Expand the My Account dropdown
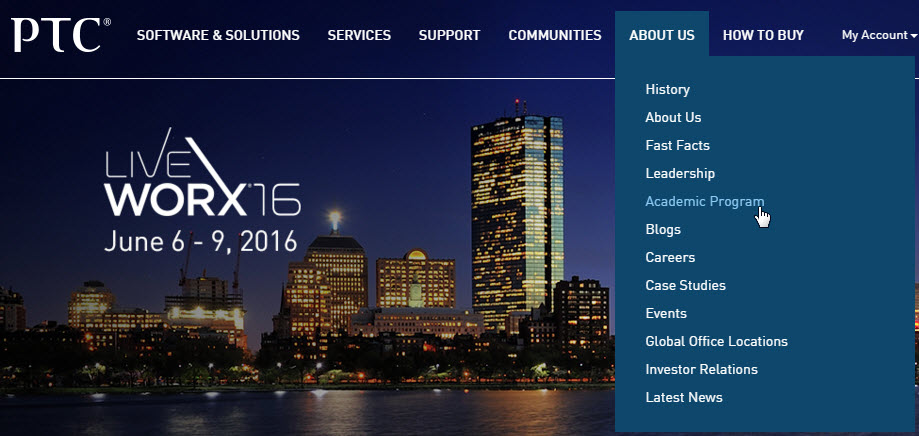919x436 pixels. 879,35
